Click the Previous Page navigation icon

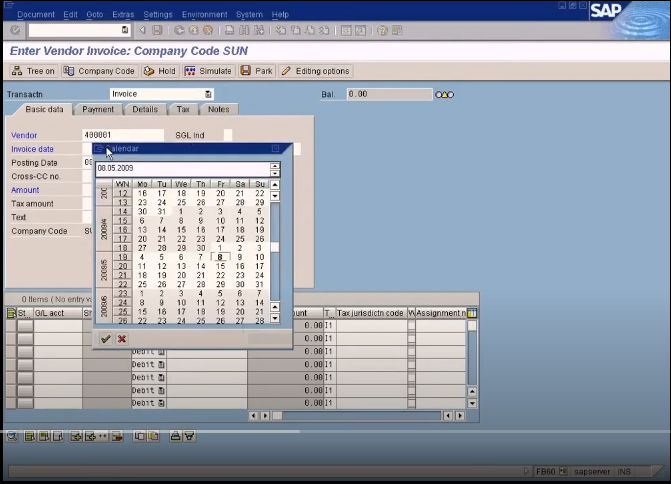(295, 30)
